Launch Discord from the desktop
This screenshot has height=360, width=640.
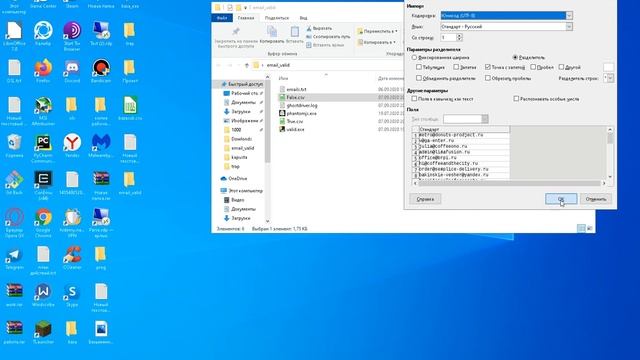point(72,70)
